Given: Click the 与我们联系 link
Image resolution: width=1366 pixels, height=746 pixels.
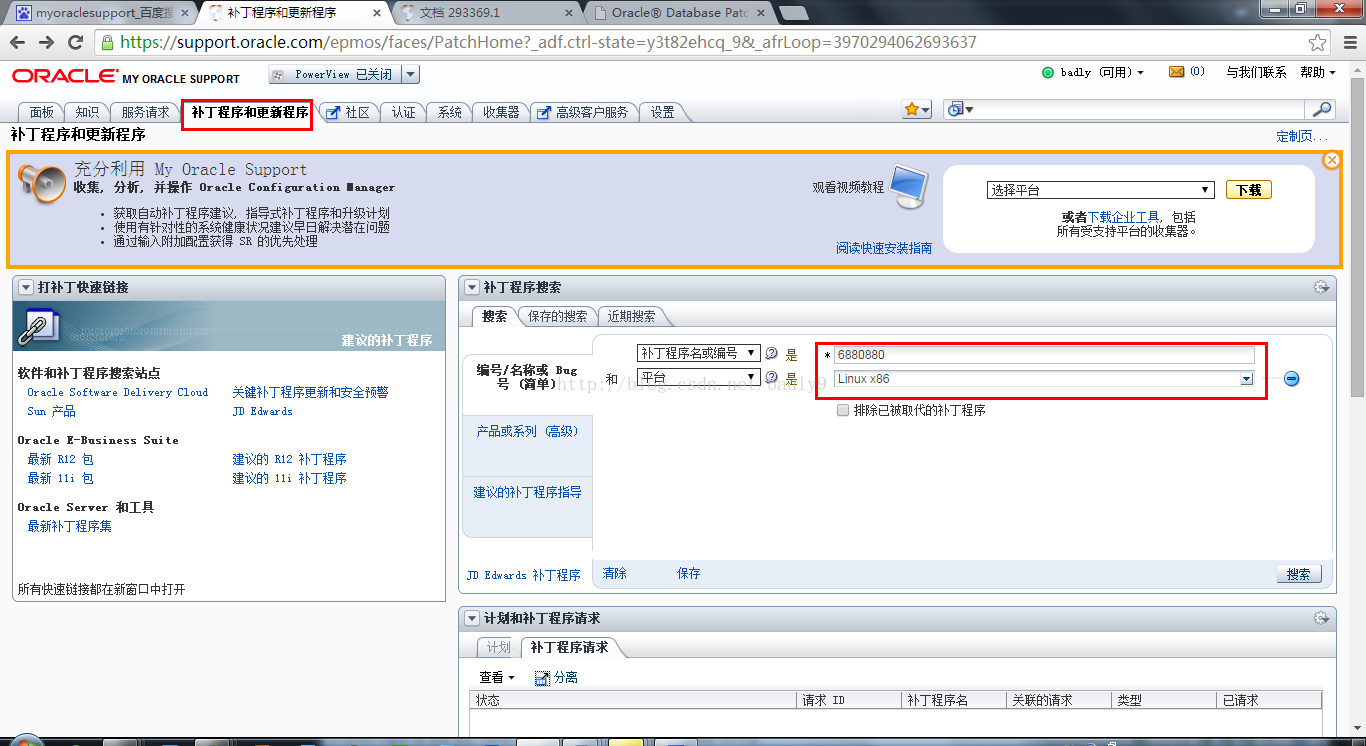Looking at the screenshot, I should coord(1256,72).
